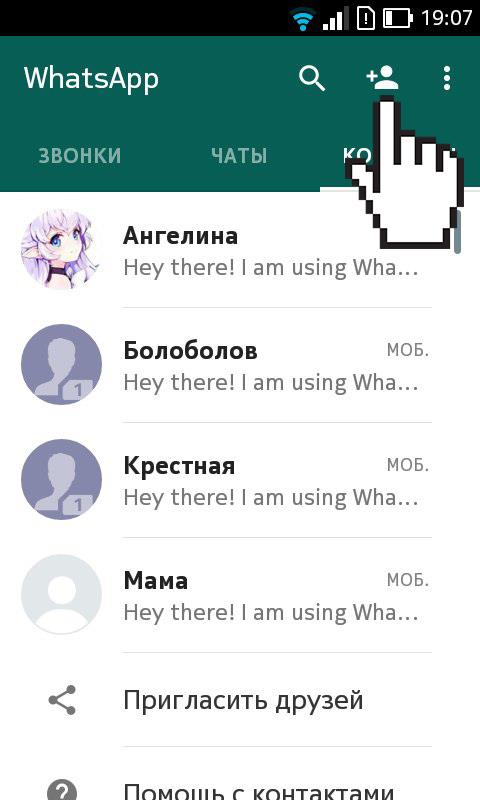Tap the add contact icon
The height and width of the screenshot is (800, 480).
pos(382,78)
